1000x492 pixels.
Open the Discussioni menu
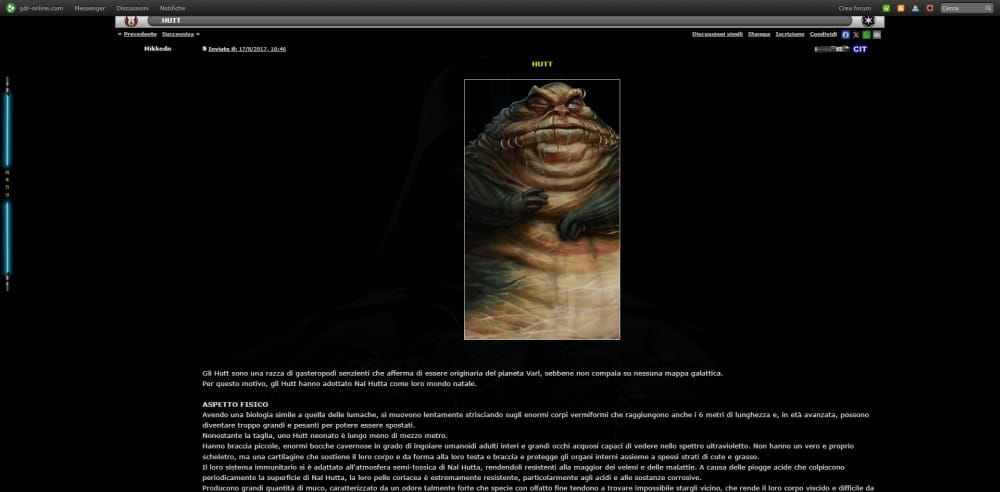pos(133,8)
